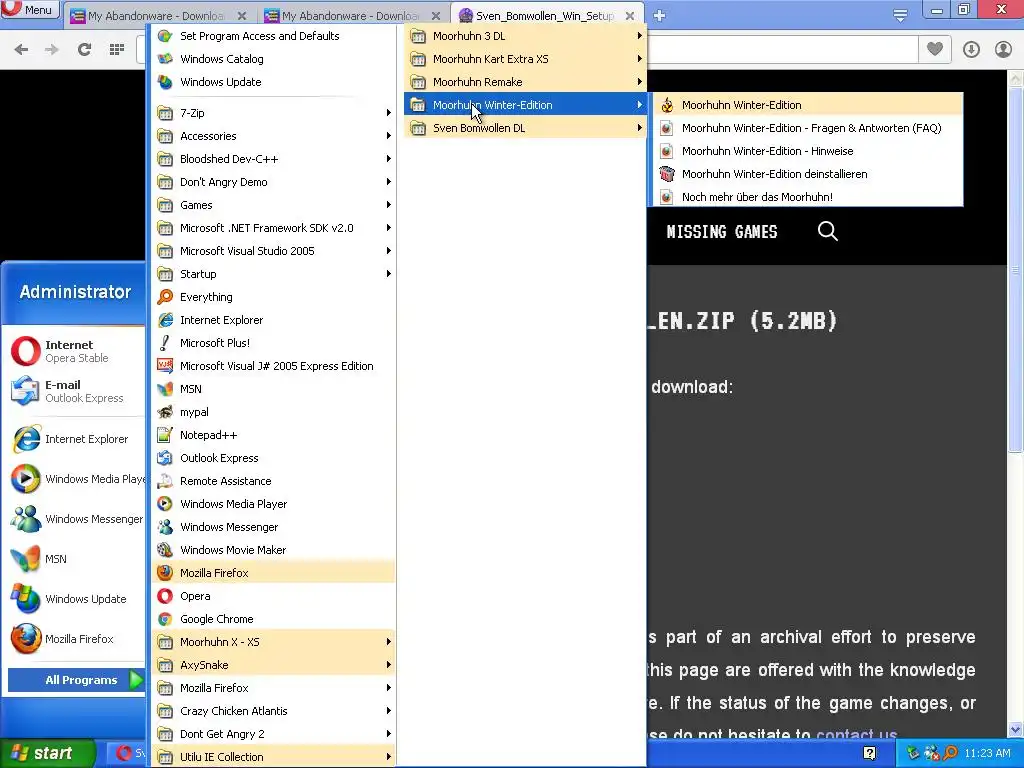1024x768 pixels.
Task: Click Internet Explorer icon in All Programs list
Action: [x=165, y=320]
